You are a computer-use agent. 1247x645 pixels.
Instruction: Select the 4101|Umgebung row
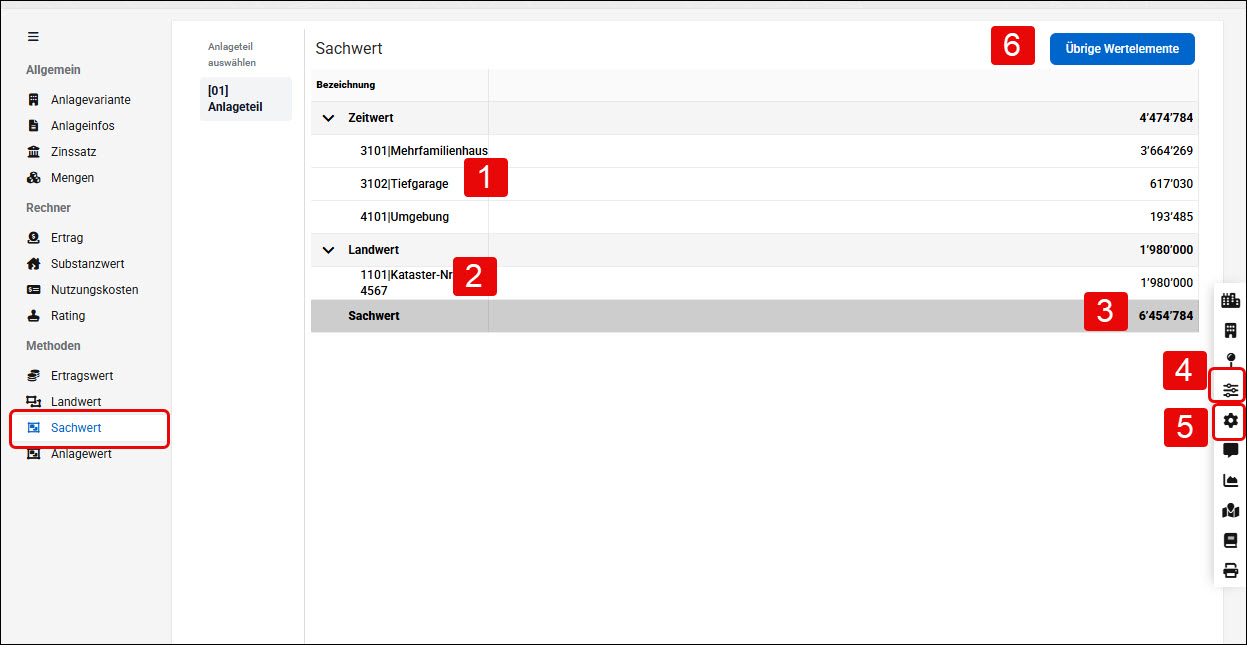(754, 217)
